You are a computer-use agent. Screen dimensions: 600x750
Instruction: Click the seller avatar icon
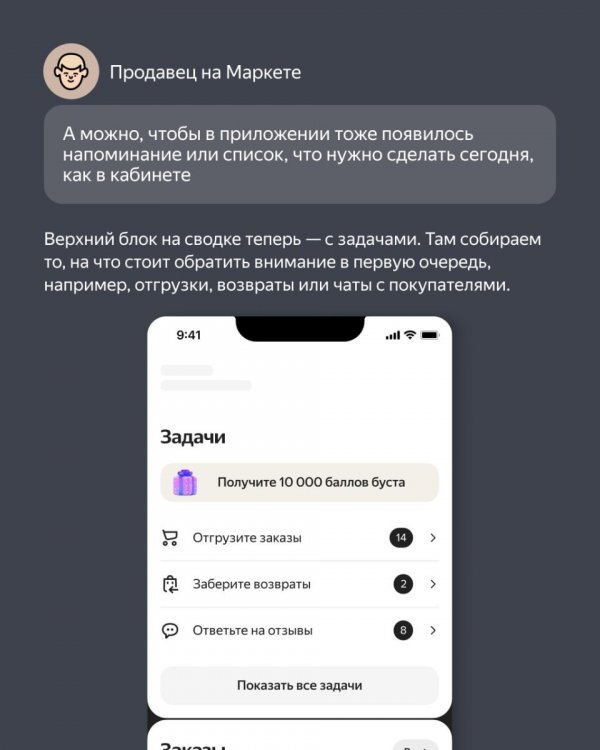(x=71, y=71)
